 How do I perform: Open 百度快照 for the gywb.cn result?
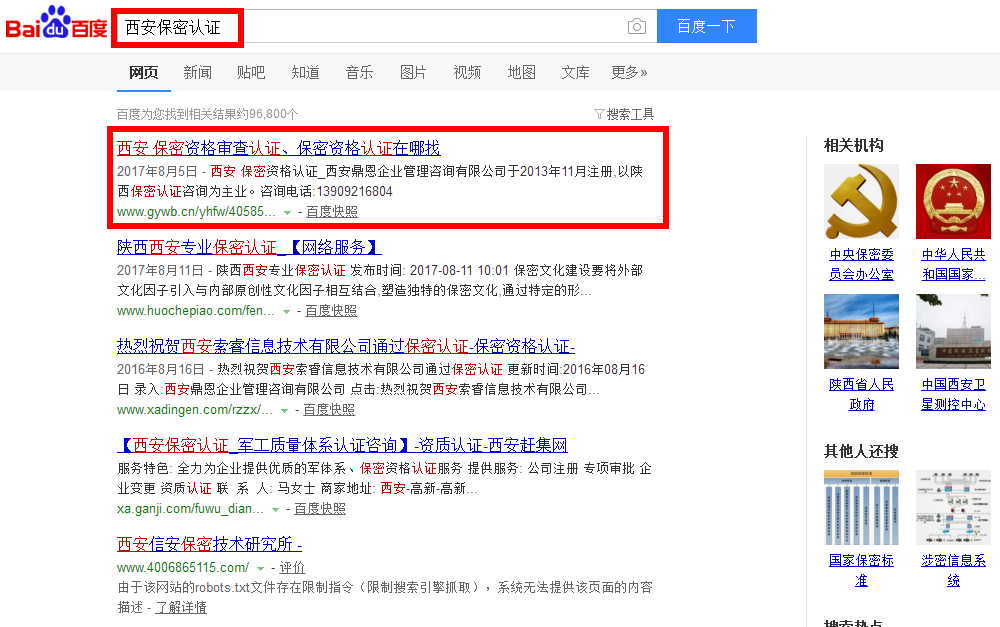(332, 212)
